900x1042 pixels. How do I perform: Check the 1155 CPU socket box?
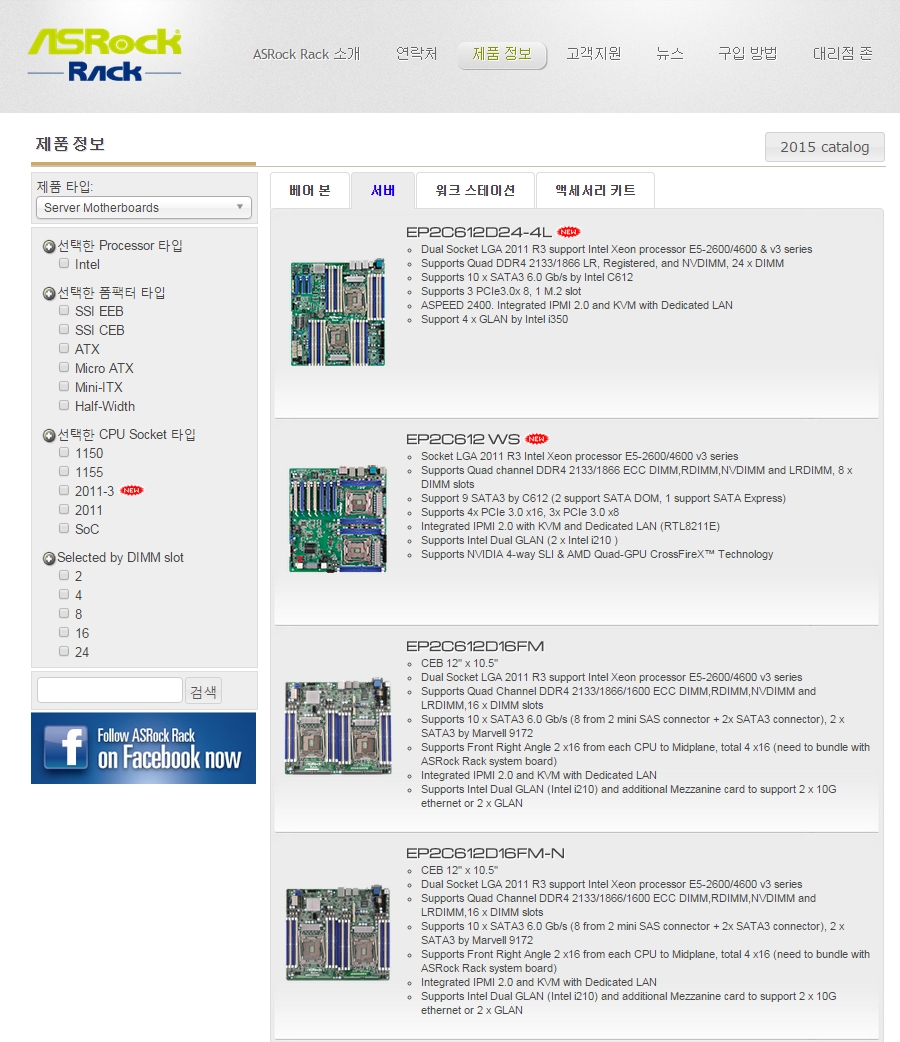(64, 471)
